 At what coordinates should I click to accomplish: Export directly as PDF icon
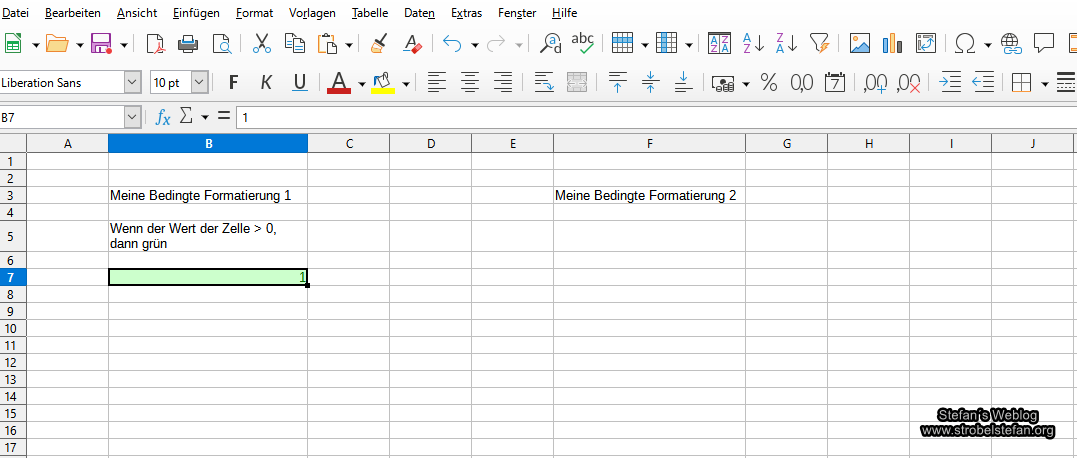click(x=157, y=44)
